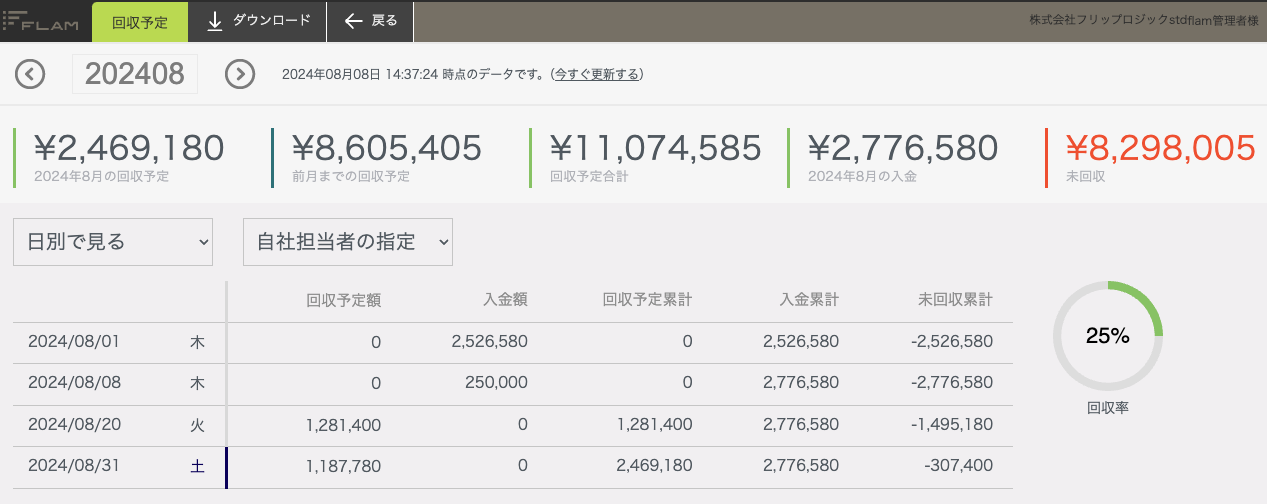Click the 1,281,400 回収予定額 cell
The height and width of the screenshot is (504, 1267).
click(343, 425)
